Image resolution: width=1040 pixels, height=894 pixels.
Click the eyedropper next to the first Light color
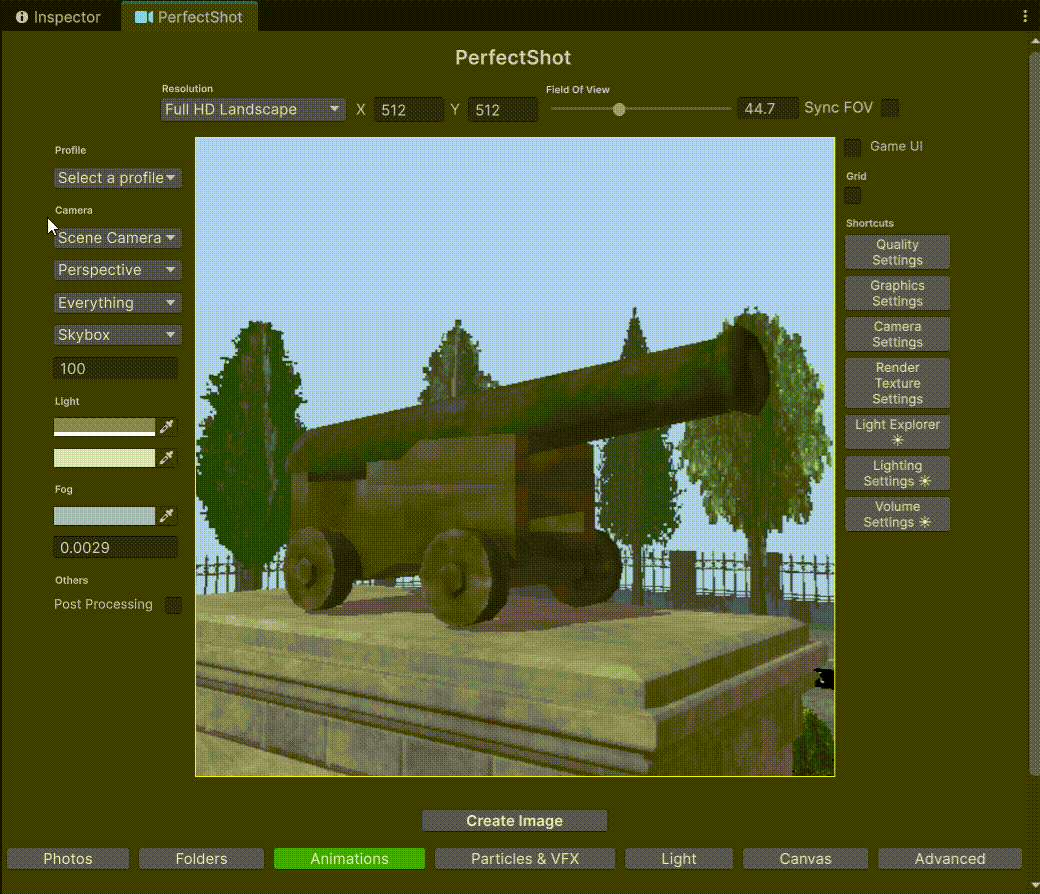167,428
